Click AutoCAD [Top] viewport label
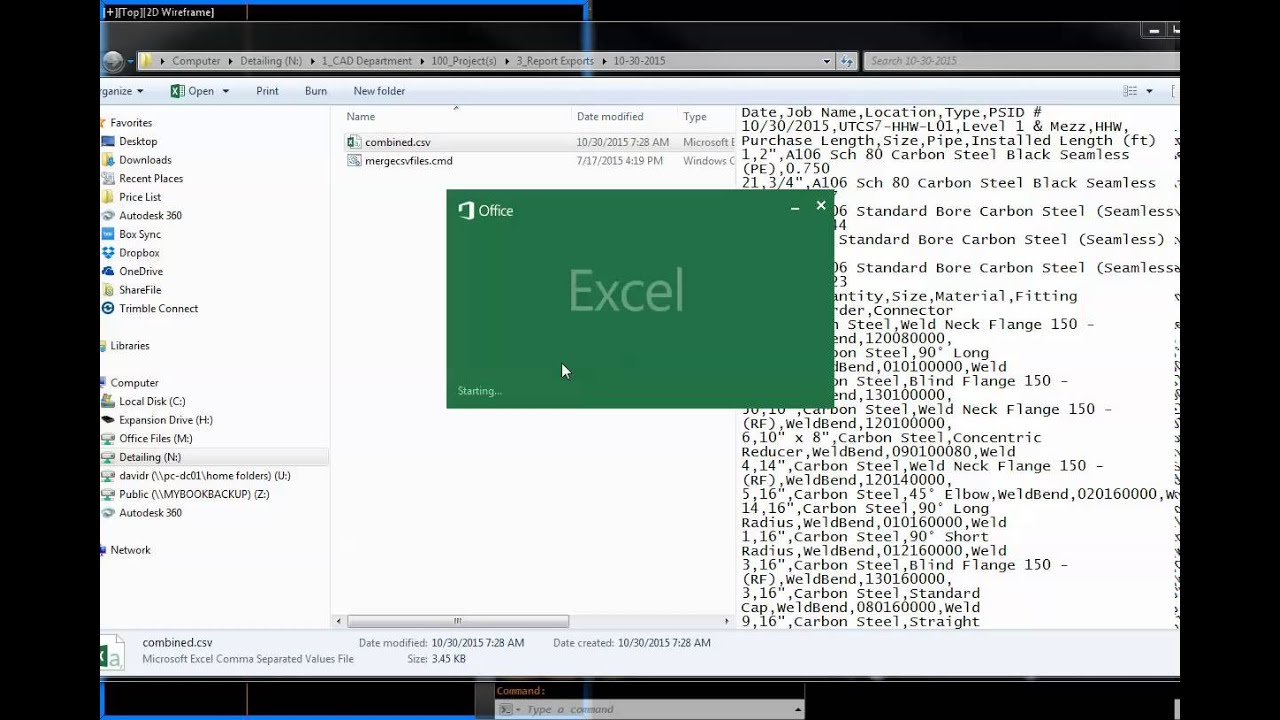Screen dimensions: 1280x720 click(131, 12)
